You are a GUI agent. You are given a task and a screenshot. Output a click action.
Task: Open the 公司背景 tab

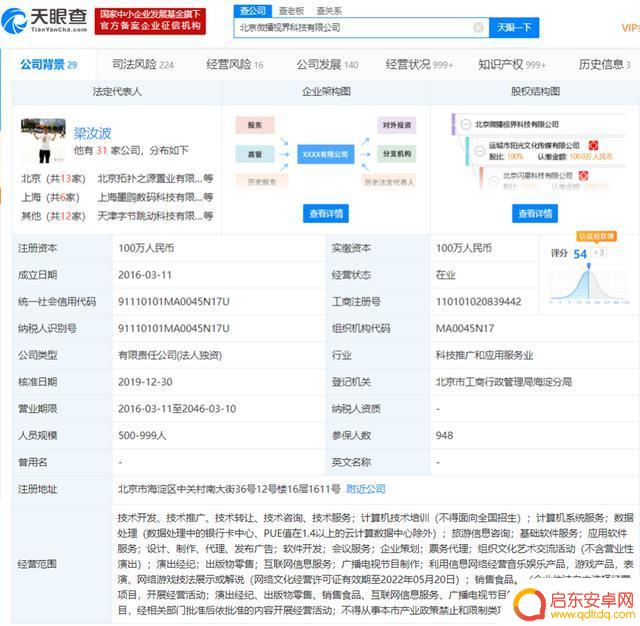pyautogui.click(x=49, y=64)
